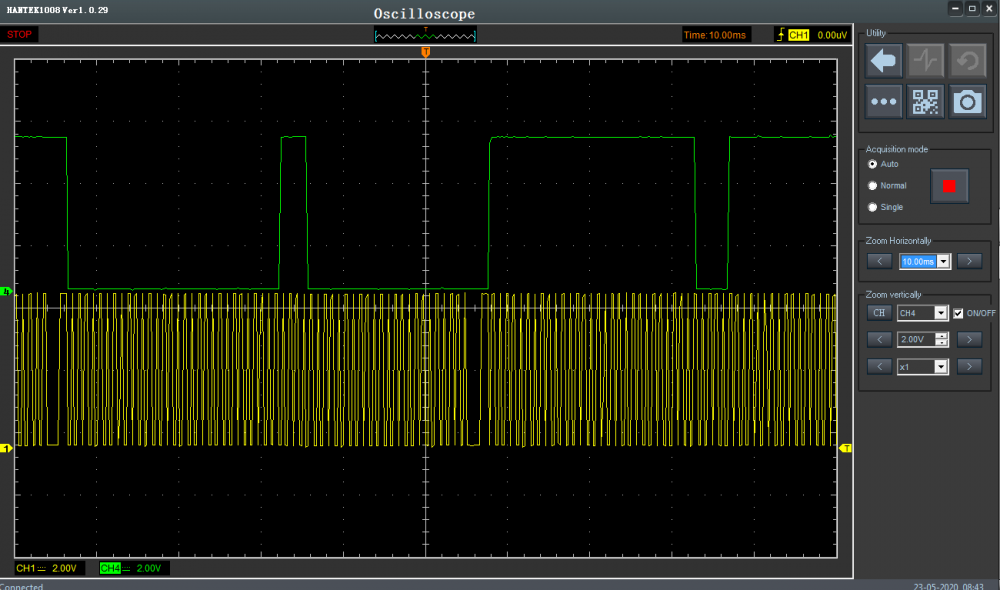Click the waveform pulse utility icon
The height and width of the screenshot is (590, 1000).
click(x=926, y=61)
